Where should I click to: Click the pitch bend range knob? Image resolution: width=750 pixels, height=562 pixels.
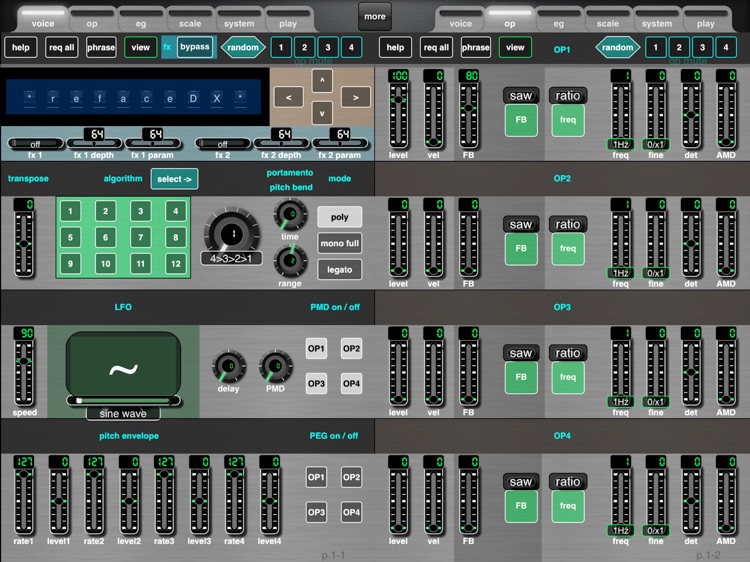(290, 260)
